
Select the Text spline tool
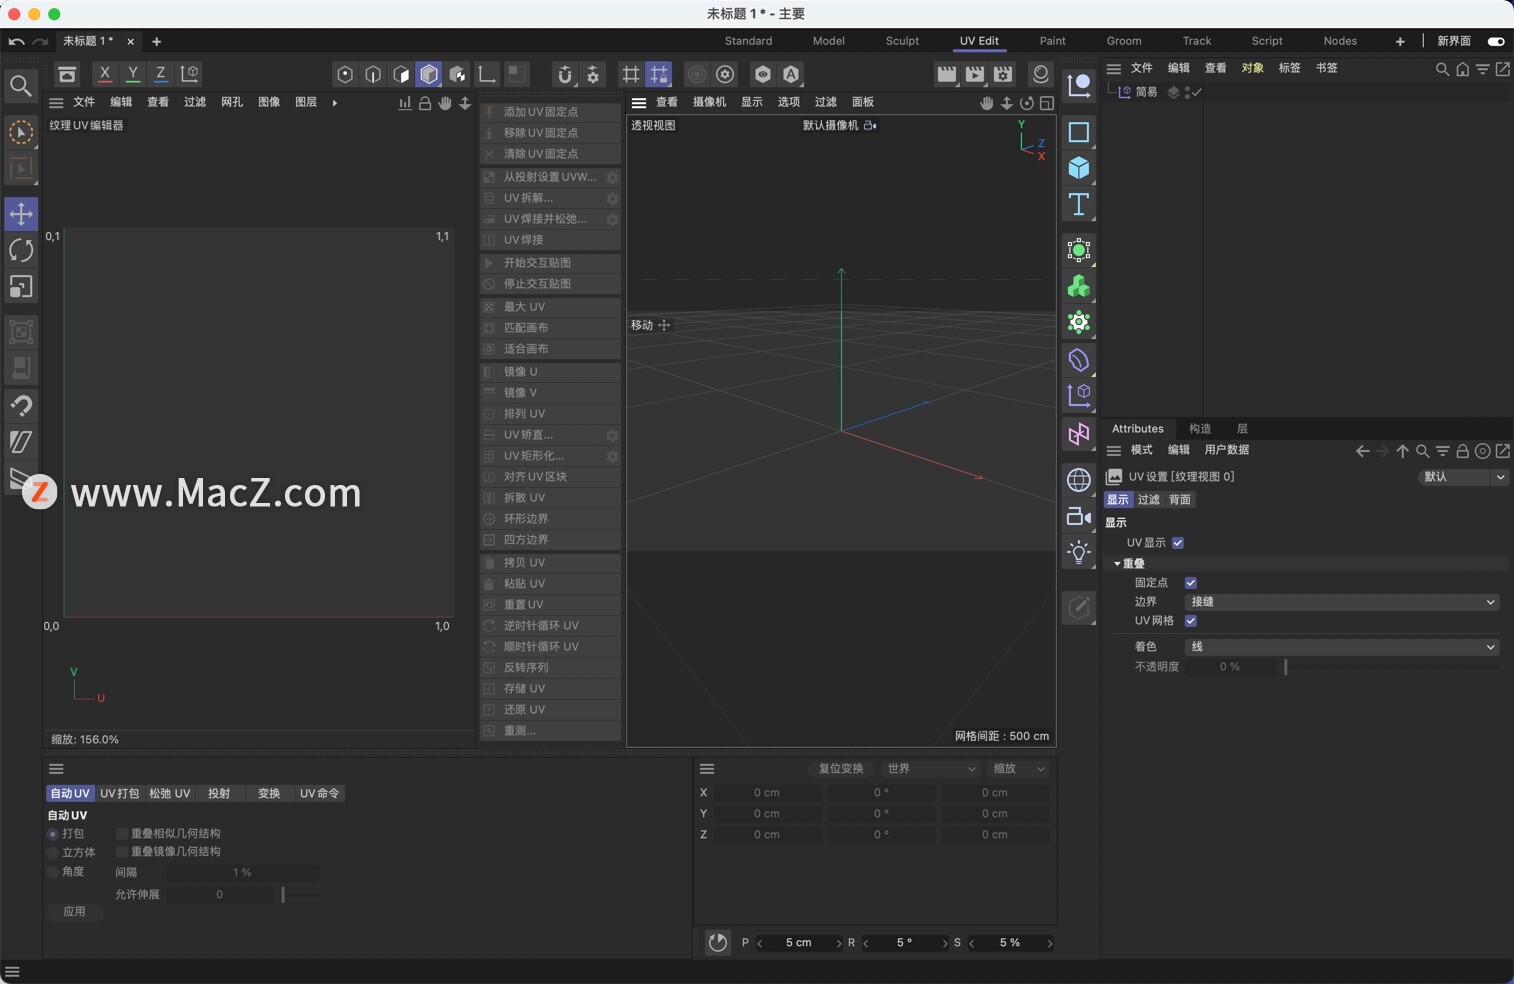(x=1078, y=205)
